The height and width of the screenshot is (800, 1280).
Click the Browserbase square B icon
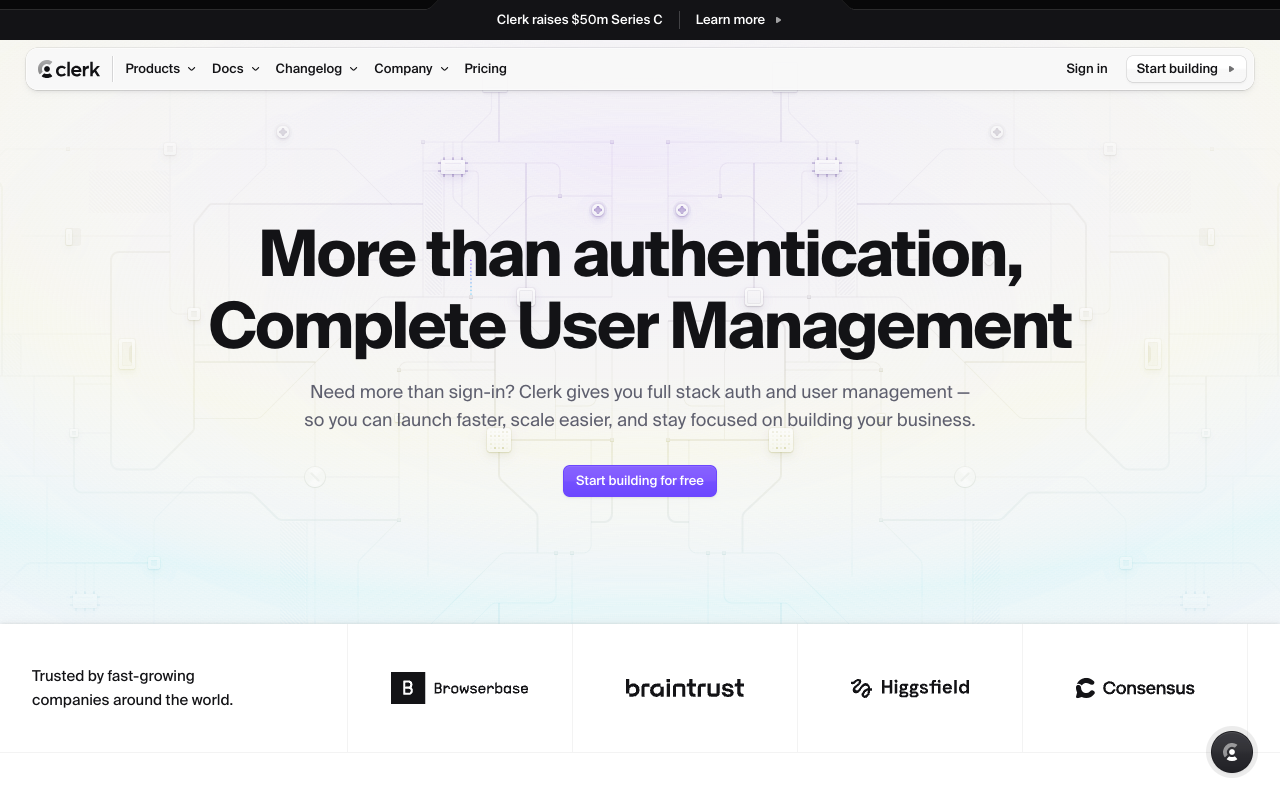407,687
